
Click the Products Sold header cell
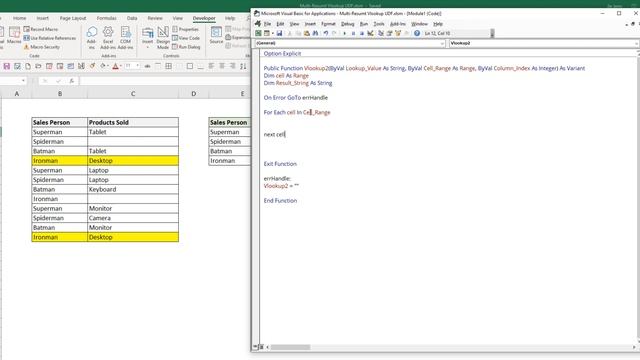(x=133, y=122)
